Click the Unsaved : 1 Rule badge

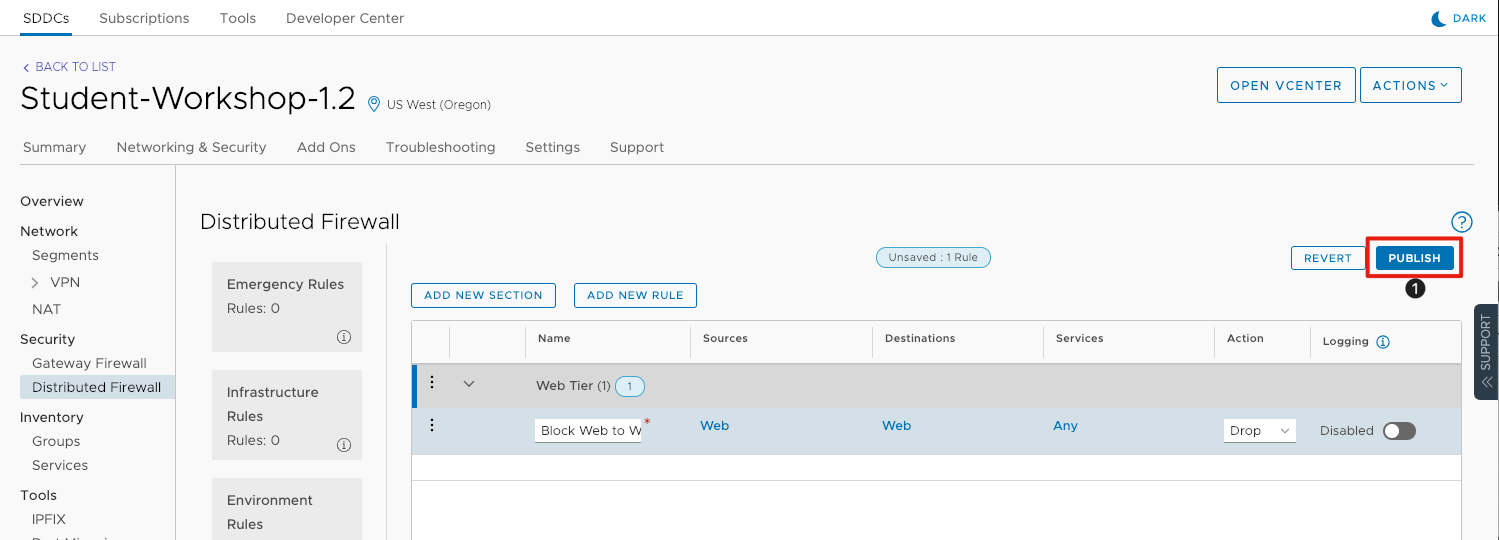pyautogui.click(x=933, y=257)
